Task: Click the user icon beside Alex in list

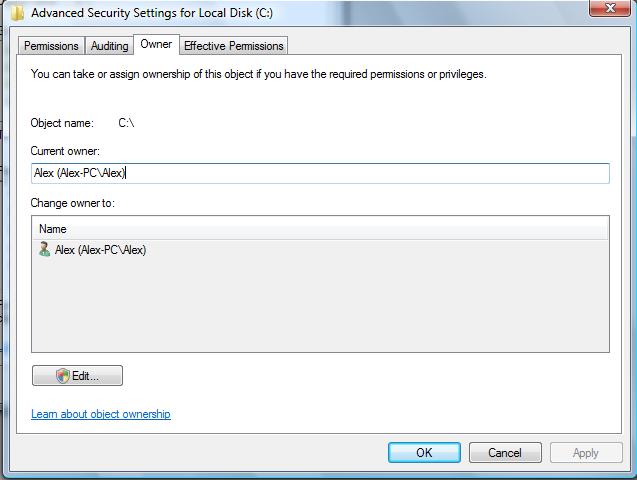Action: tap(44, 250)
